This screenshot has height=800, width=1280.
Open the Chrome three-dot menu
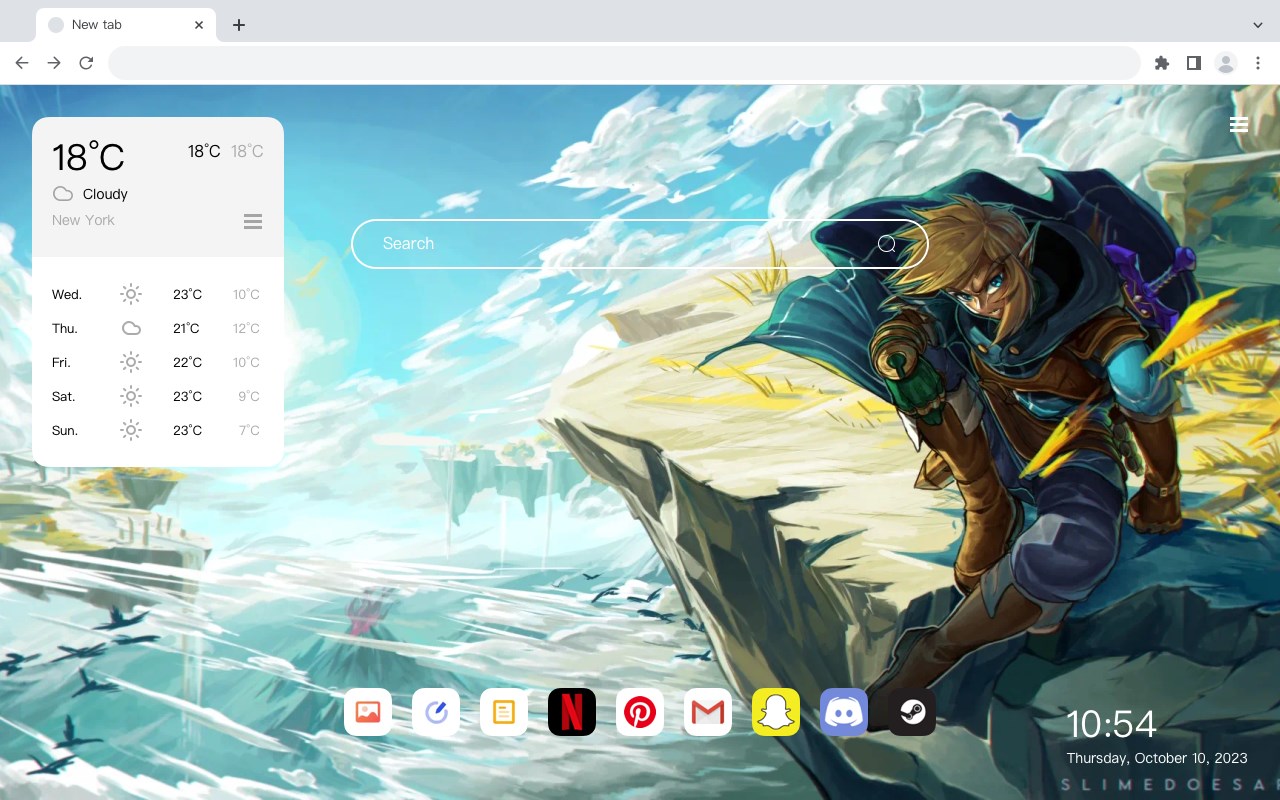1258,63
